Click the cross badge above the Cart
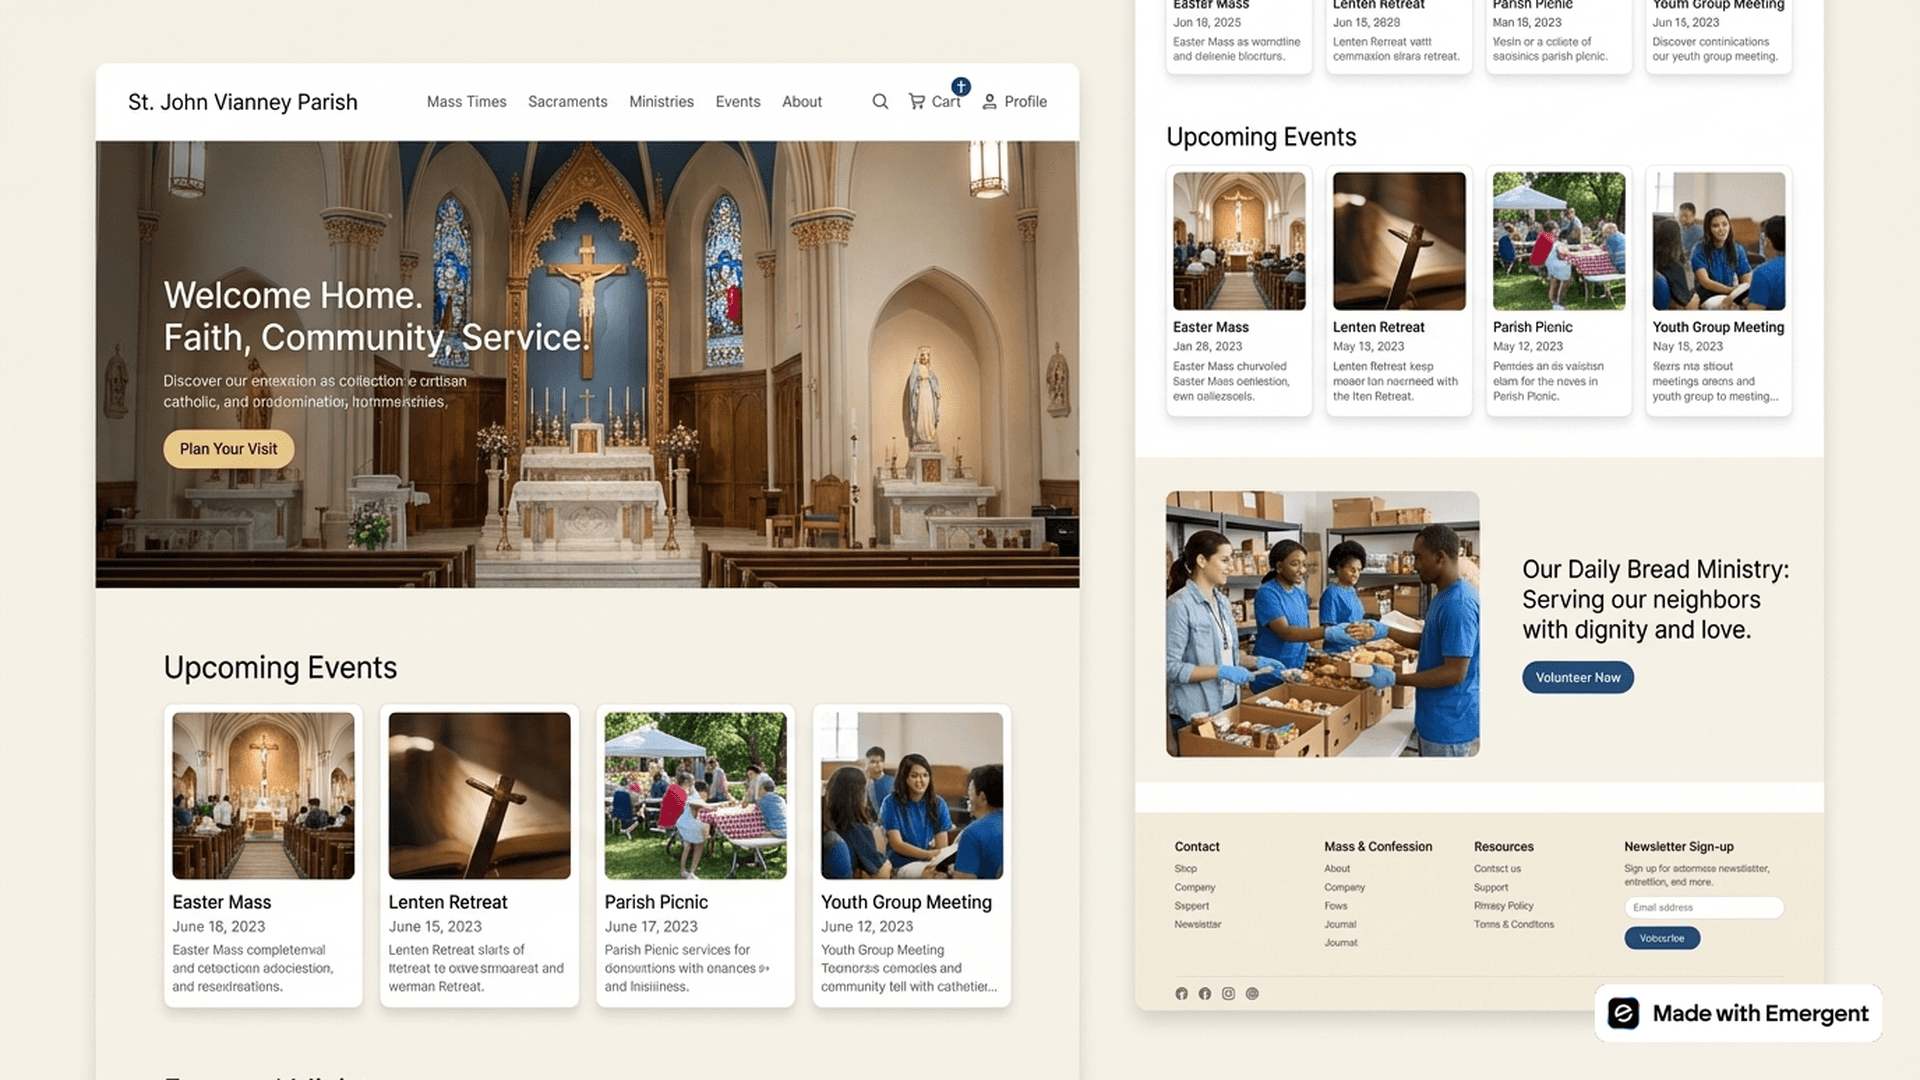The width and height of the screenshot is (1920, 1080). (x=960, y=86)
